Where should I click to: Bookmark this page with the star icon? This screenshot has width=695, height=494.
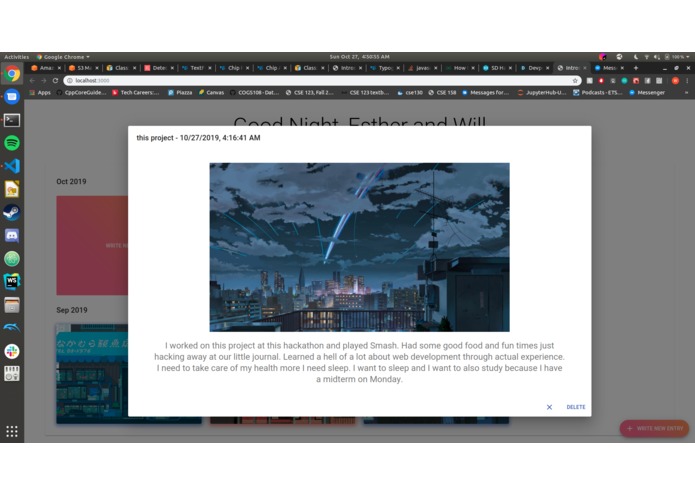[x=575, y=81]
